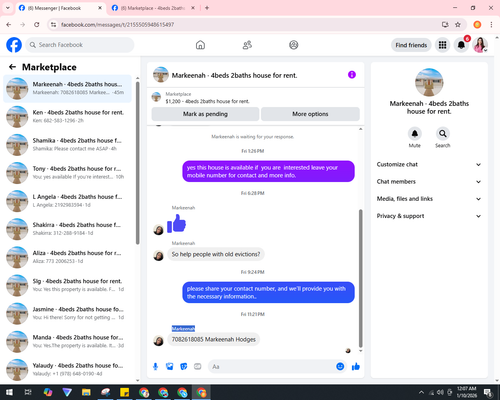Open Chrome tab search dropdown arrow
The image size is (500, 400).
point(8,8)
